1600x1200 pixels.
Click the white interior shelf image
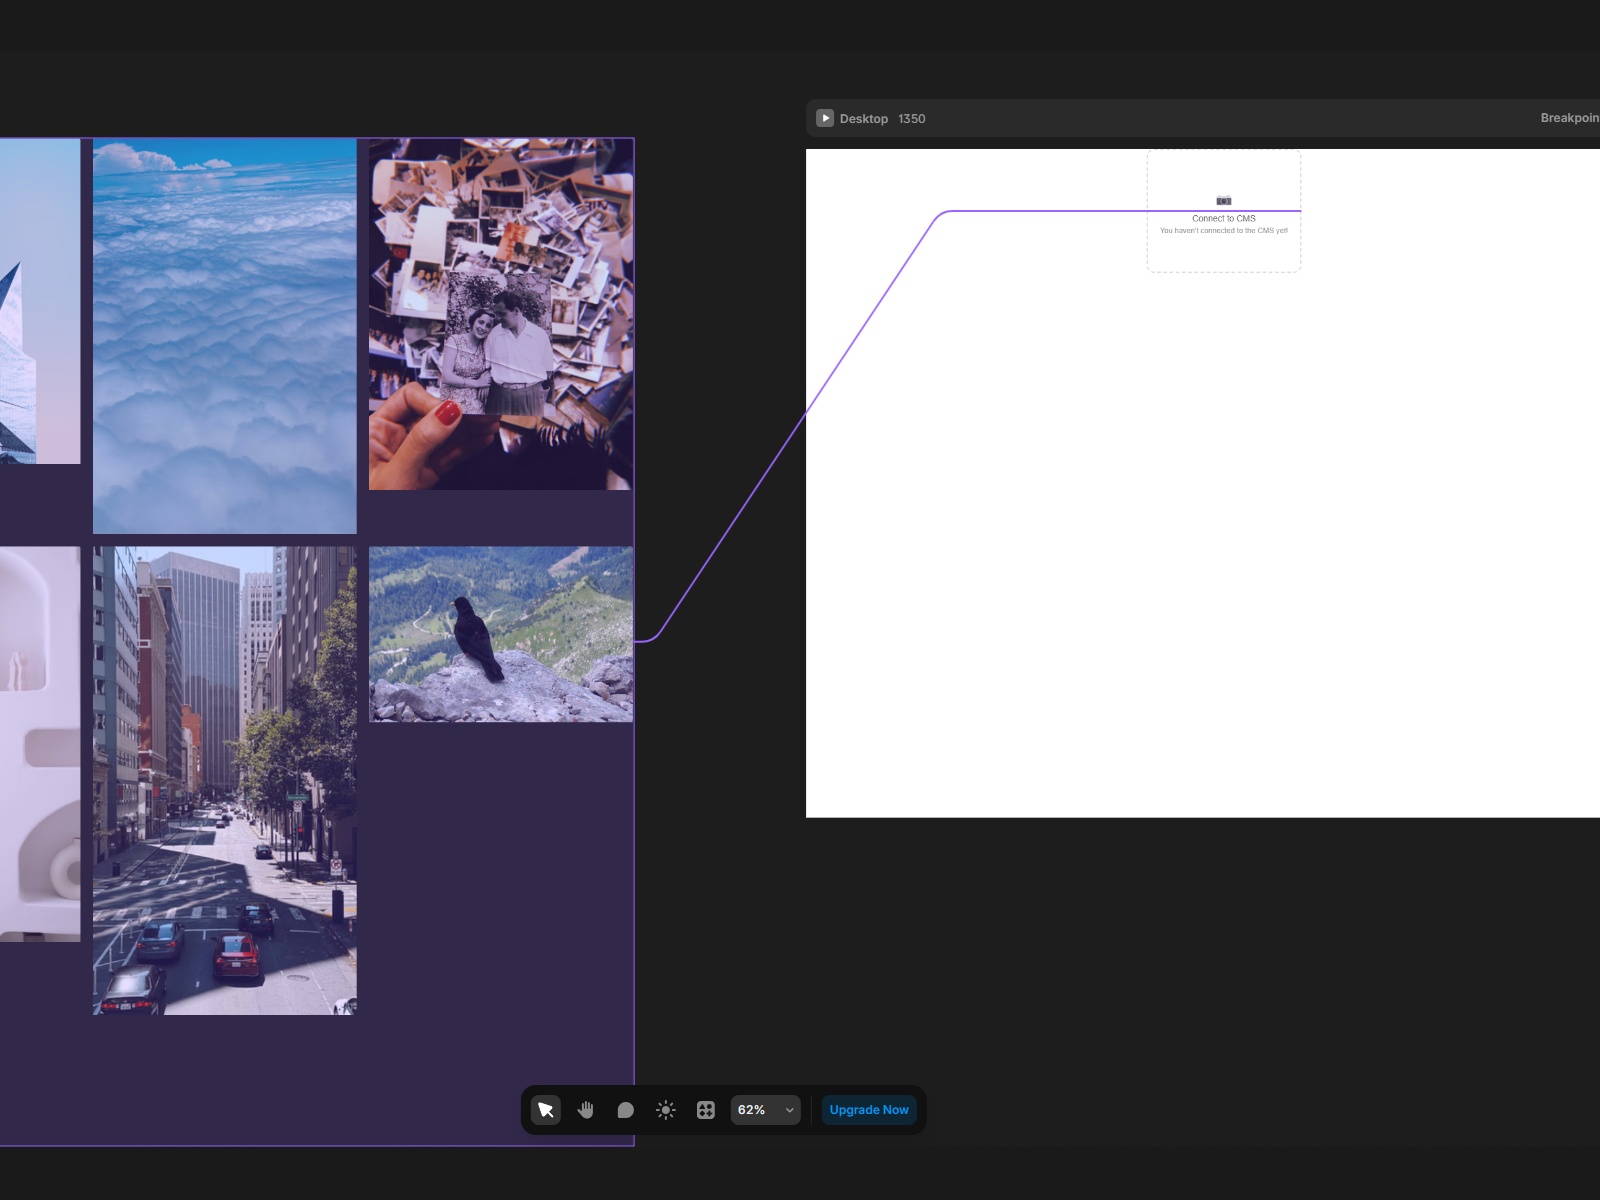pyautogui.click(x=40, y=743)
